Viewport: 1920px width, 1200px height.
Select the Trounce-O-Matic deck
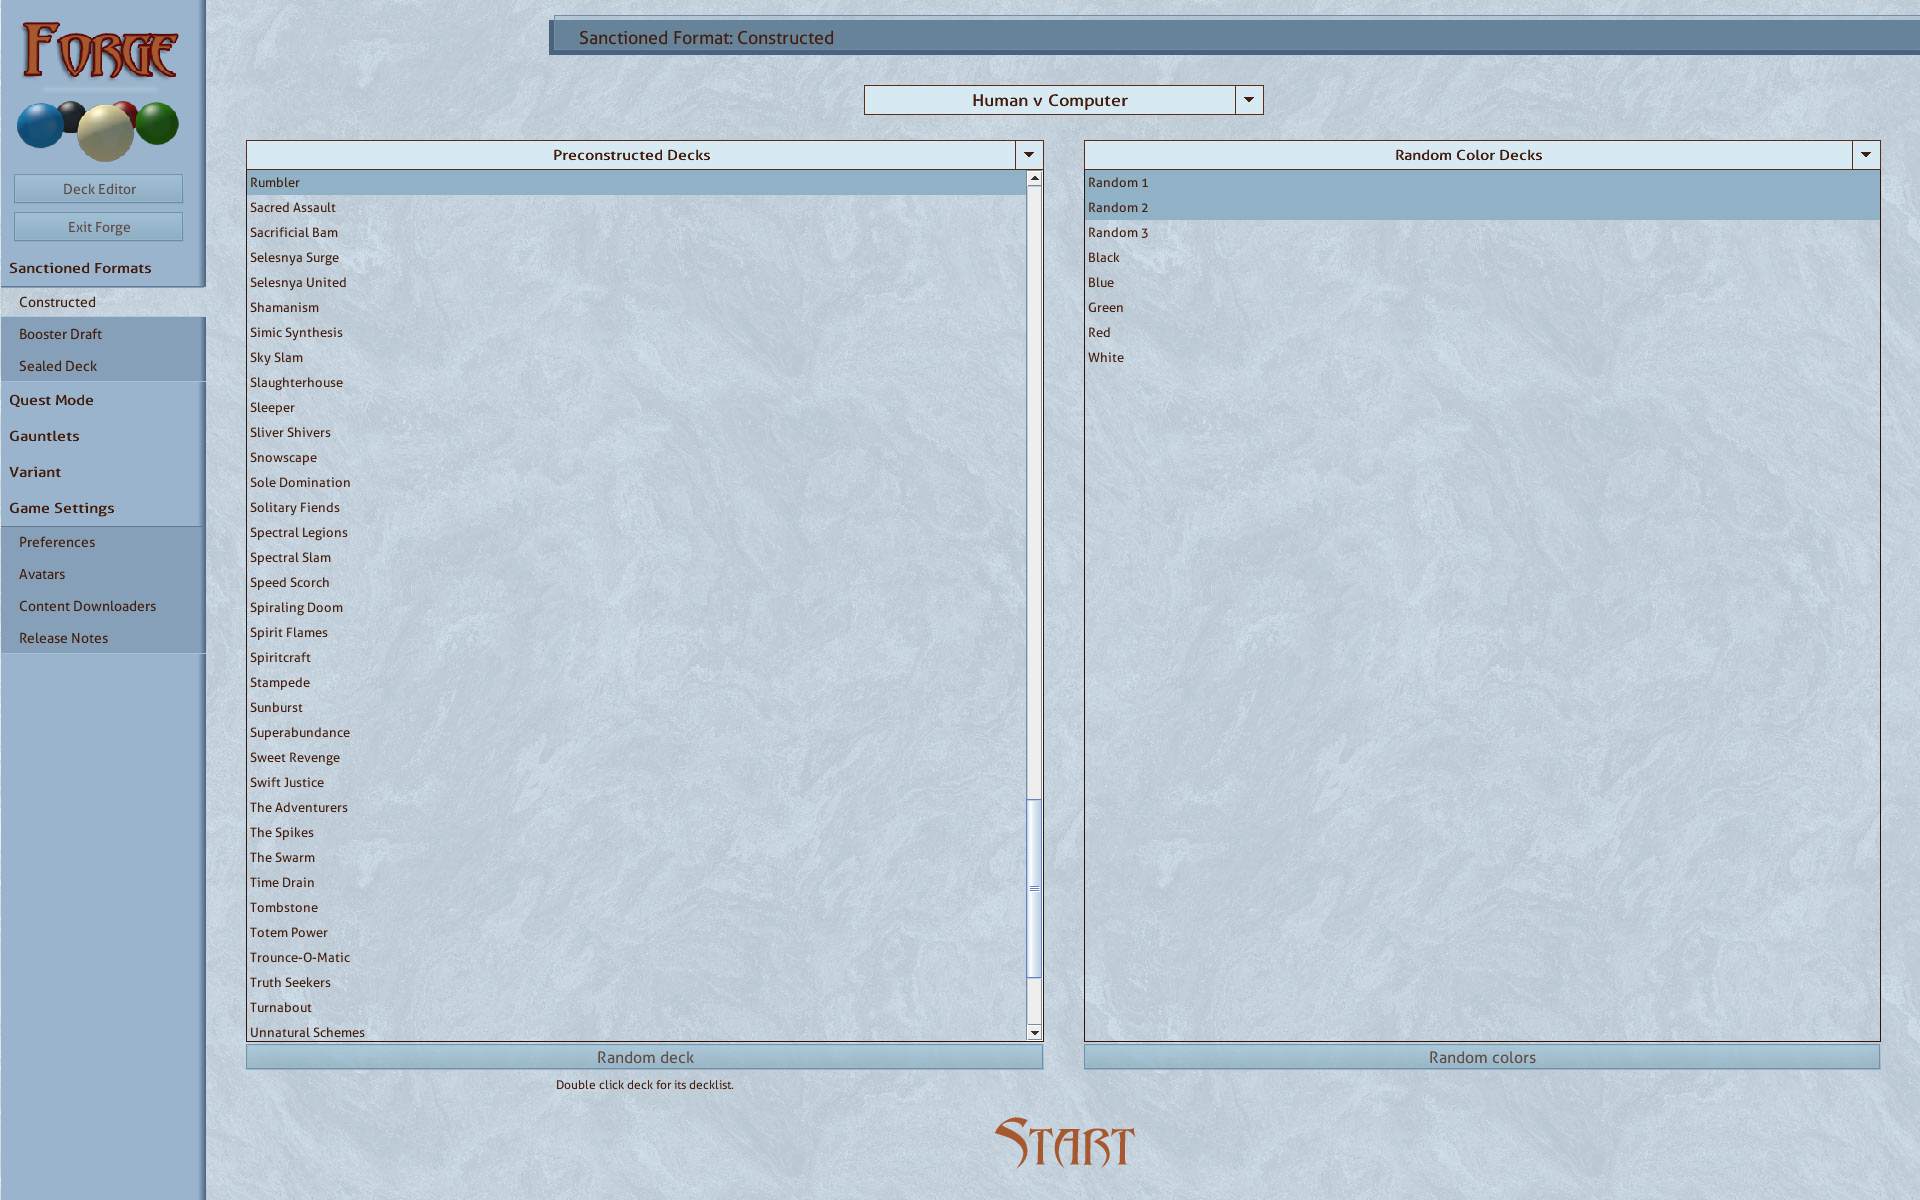(x=299, y=957)
